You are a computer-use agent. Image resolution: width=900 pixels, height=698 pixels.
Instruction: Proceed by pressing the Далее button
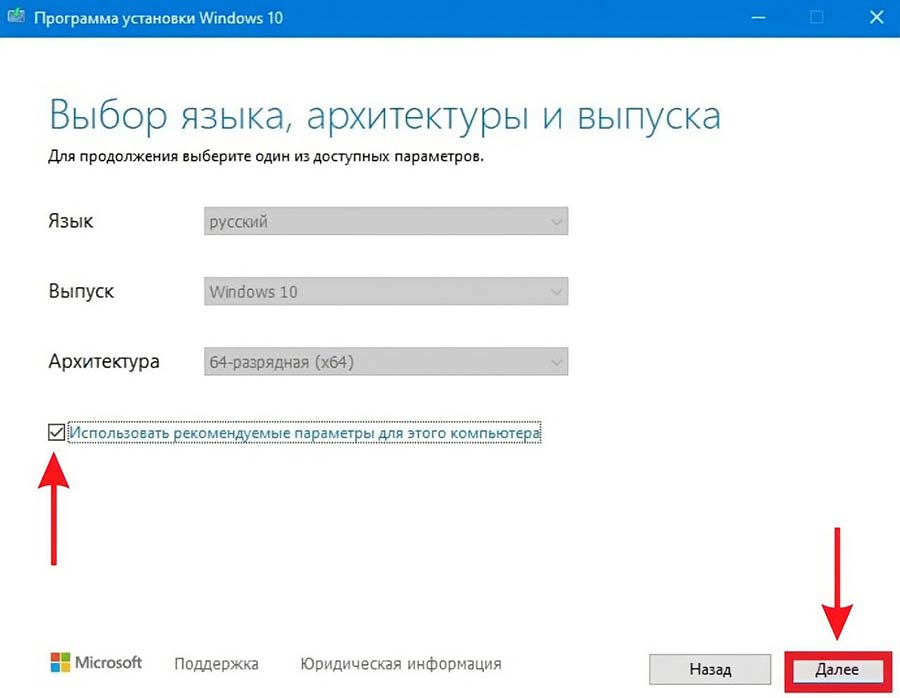point(836,669)
